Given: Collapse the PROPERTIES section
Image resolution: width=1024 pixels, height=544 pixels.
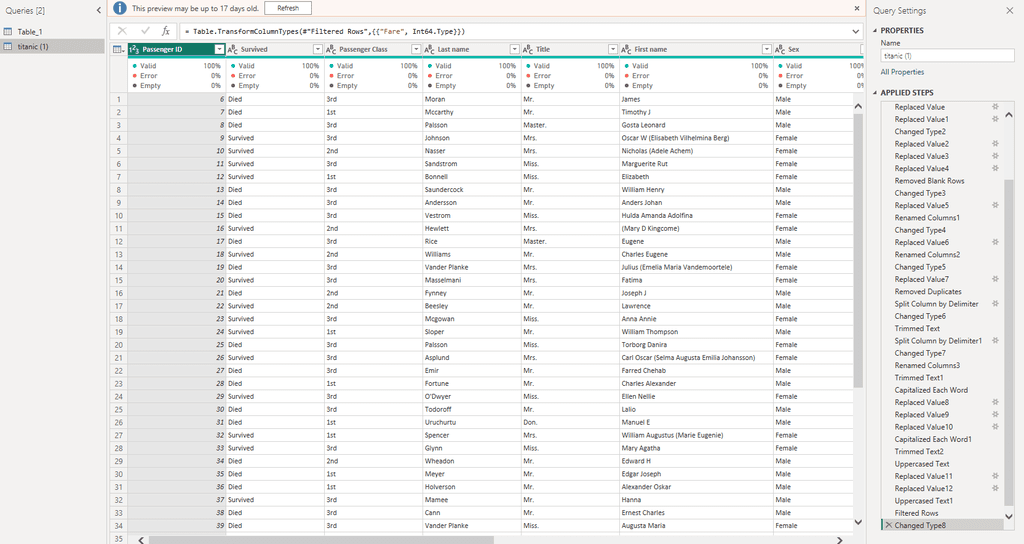Looking at the screenshot, I should pyautogui.click(x=875, y=31).
